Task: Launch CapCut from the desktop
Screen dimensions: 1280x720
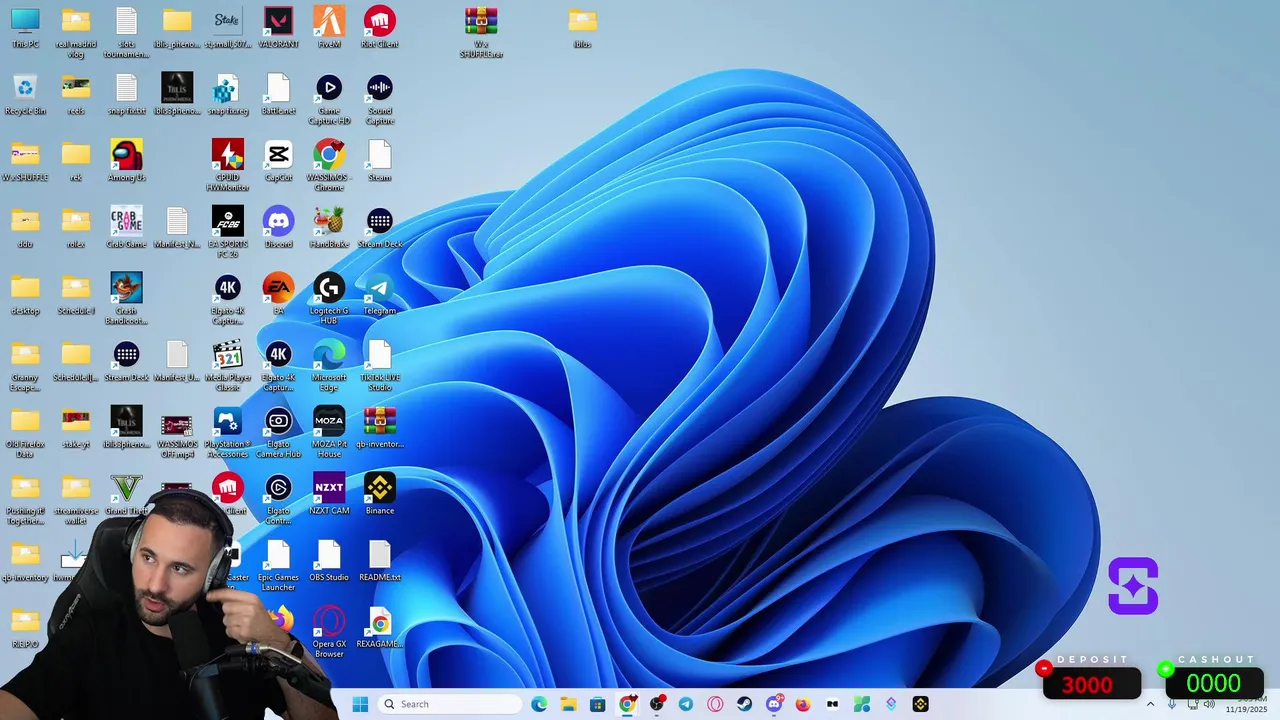Action: (x=278, y=160)
